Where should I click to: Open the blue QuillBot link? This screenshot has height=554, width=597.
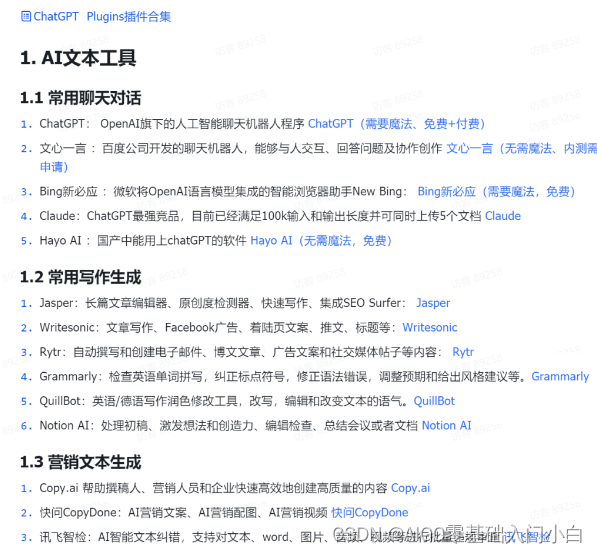pos(434,401)
